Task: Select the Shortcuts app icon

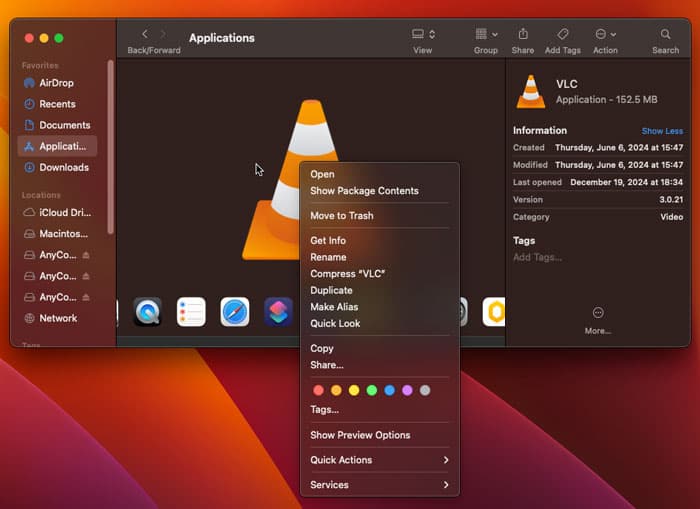Action: (279, 312)
